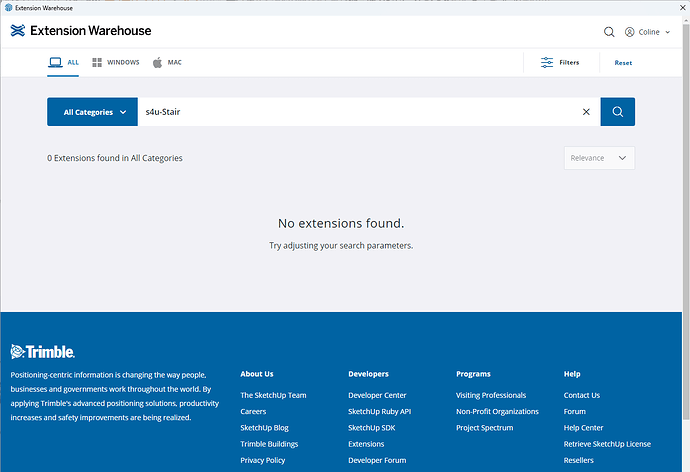The height and width of the screenshot is (472, 690).
Task: Open the All Categories dropdown
Action: 92,112
